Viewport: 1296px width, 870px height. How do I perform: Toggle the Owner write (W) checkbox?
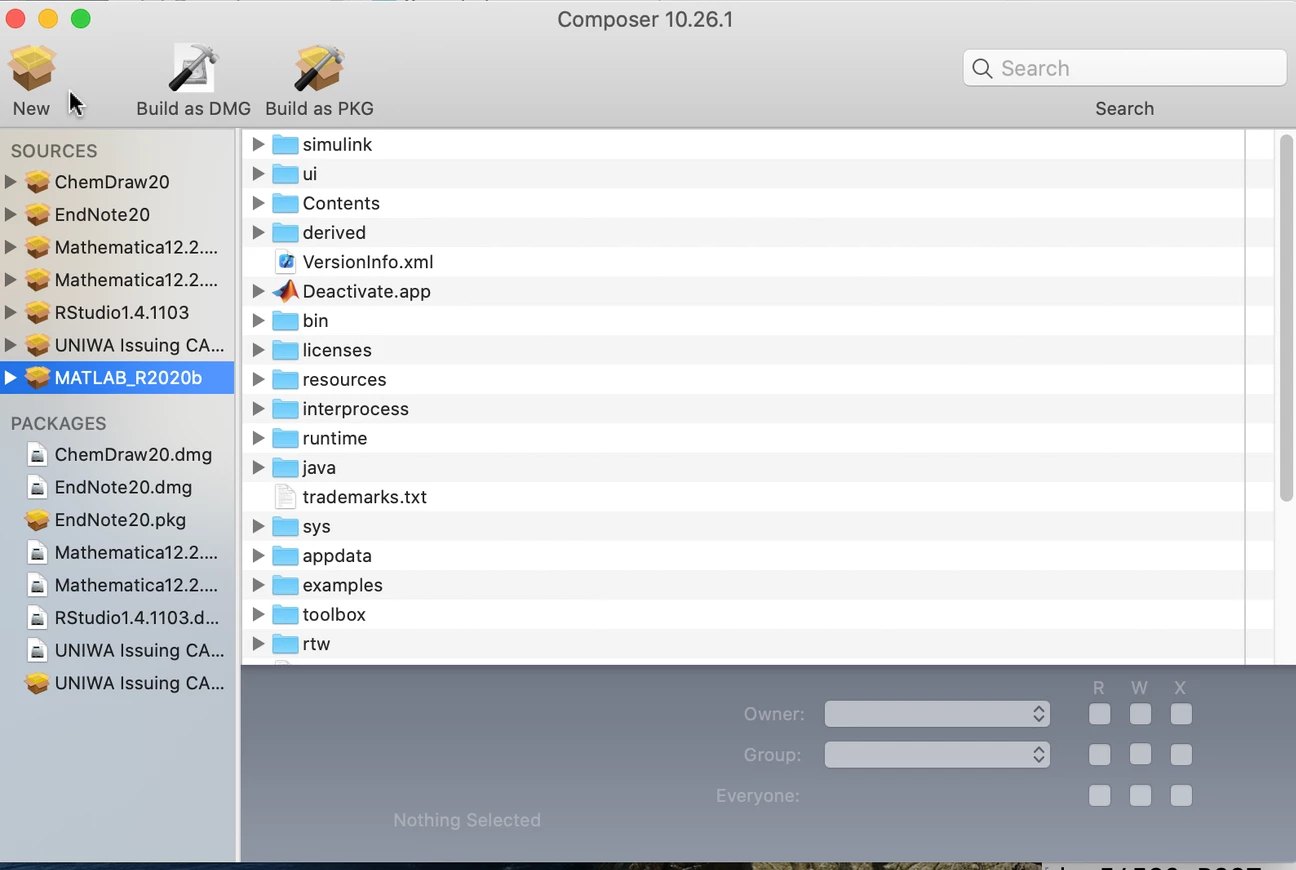[1140, 714]
